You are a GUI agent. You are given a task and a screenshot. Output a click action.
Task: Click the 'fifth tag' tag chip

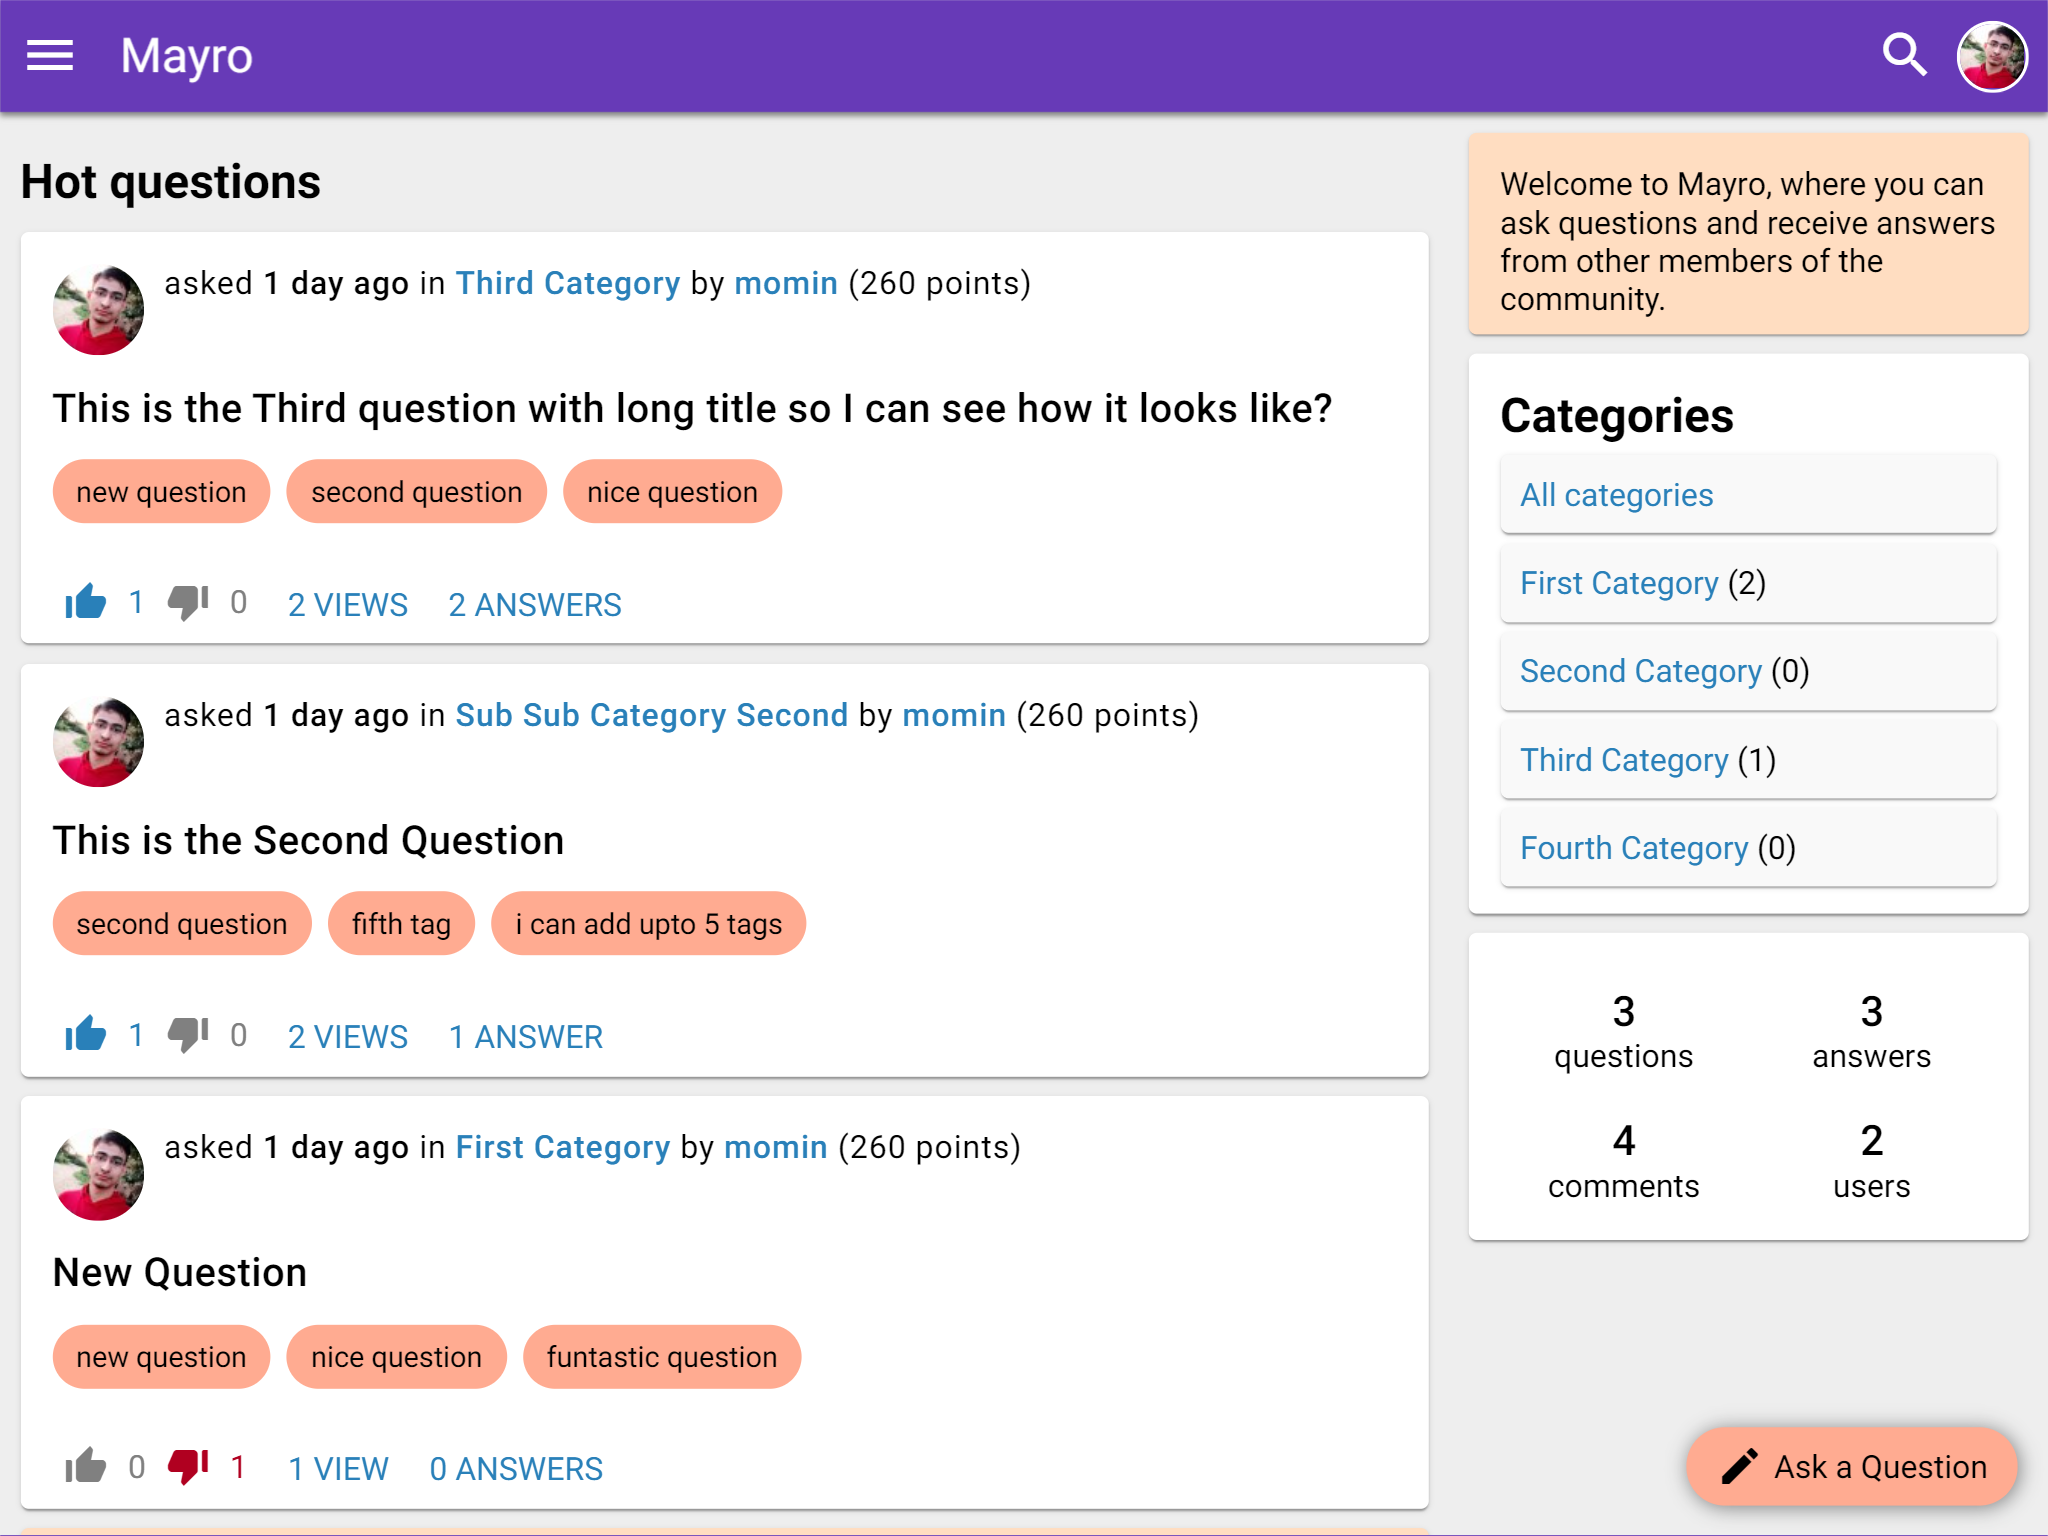401,924
